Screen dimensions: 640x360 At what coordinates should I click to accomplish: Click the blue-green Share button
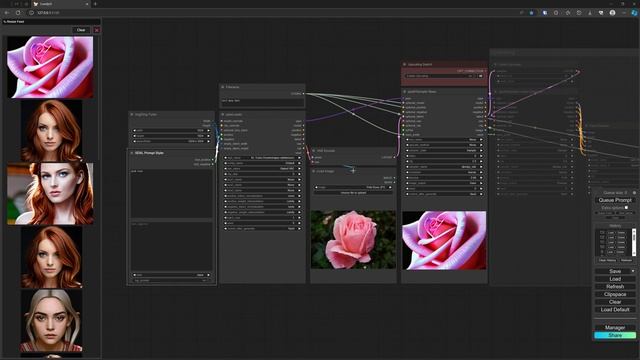tap(615, 335)
